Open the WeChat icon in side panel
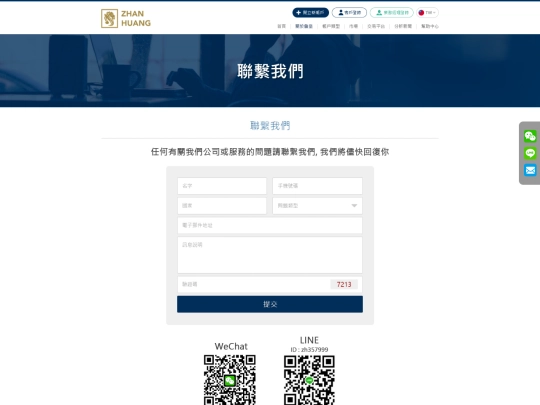Screen dimensions: 540x405 (530, 136)
